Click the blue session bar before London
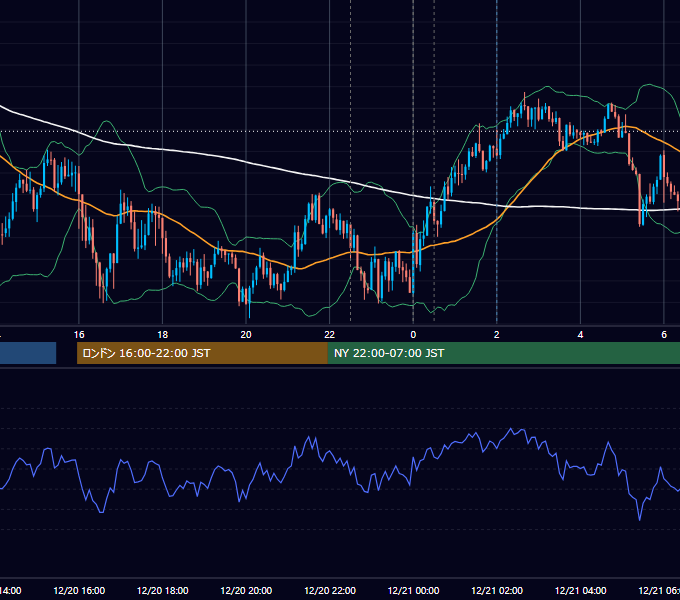Image resolution: width=680 pixels, height=600 pixels. (x=28, y=353)
